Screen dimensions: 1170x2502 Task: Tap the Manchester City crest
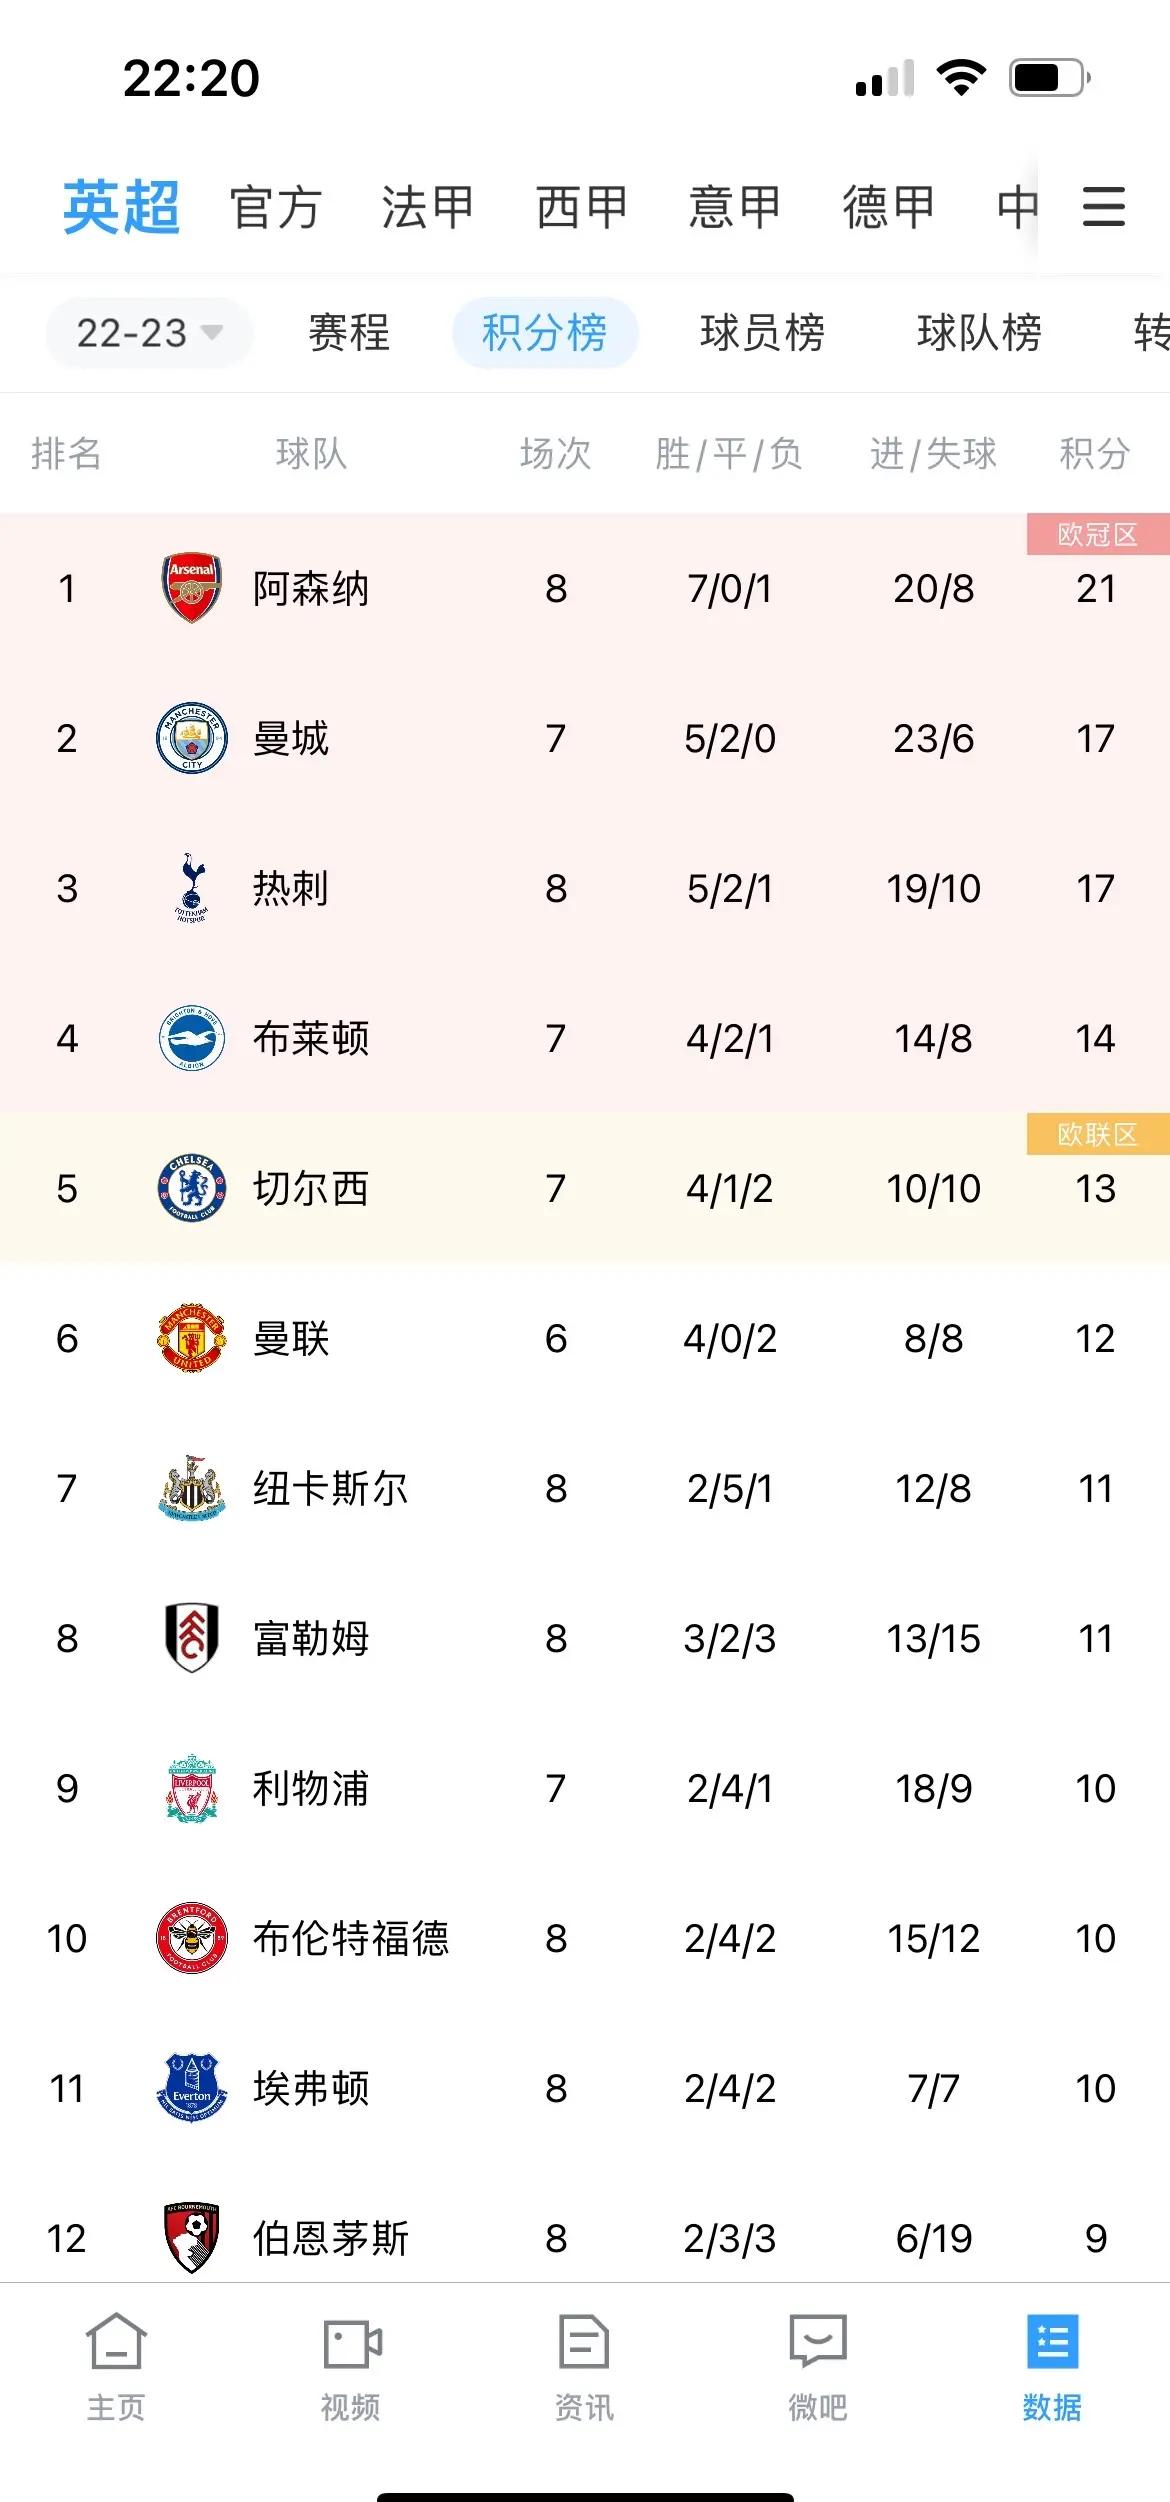pos(191,738)
